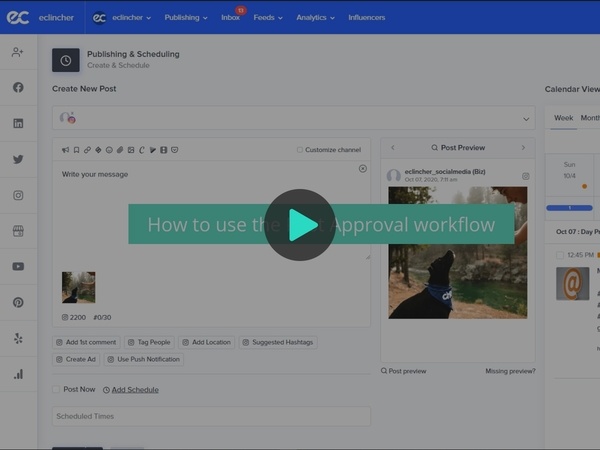
Task: Open Google My Business store icon
Action: 18,231
